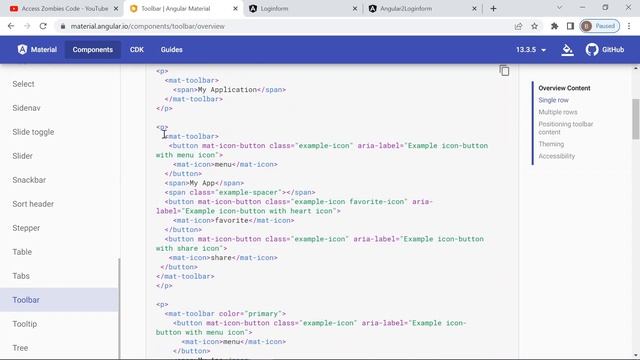Jump to Multiple rows section
Screen dimensions: 640x360
point(558,112)
